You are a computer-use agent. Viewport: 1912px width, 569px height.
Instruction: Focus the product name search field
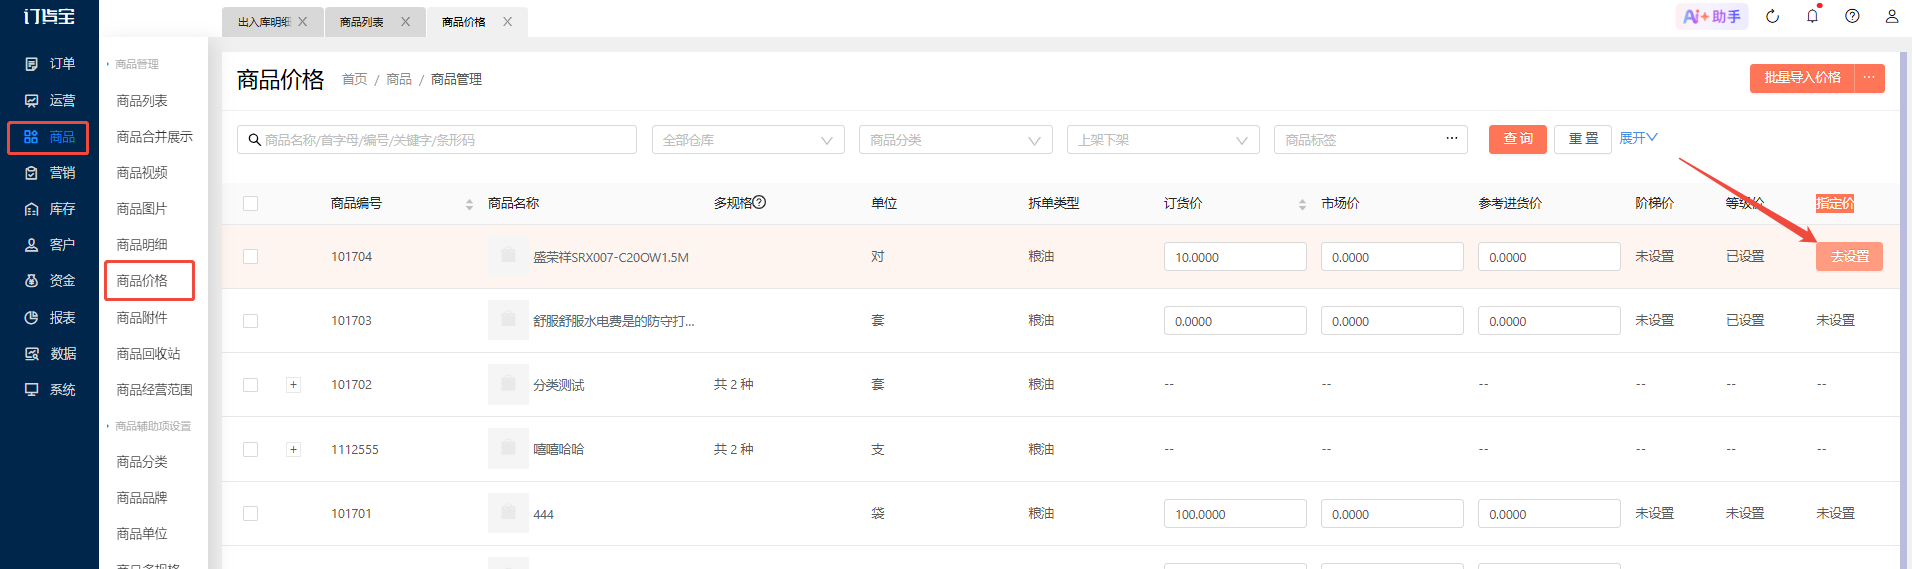point(437,140)
